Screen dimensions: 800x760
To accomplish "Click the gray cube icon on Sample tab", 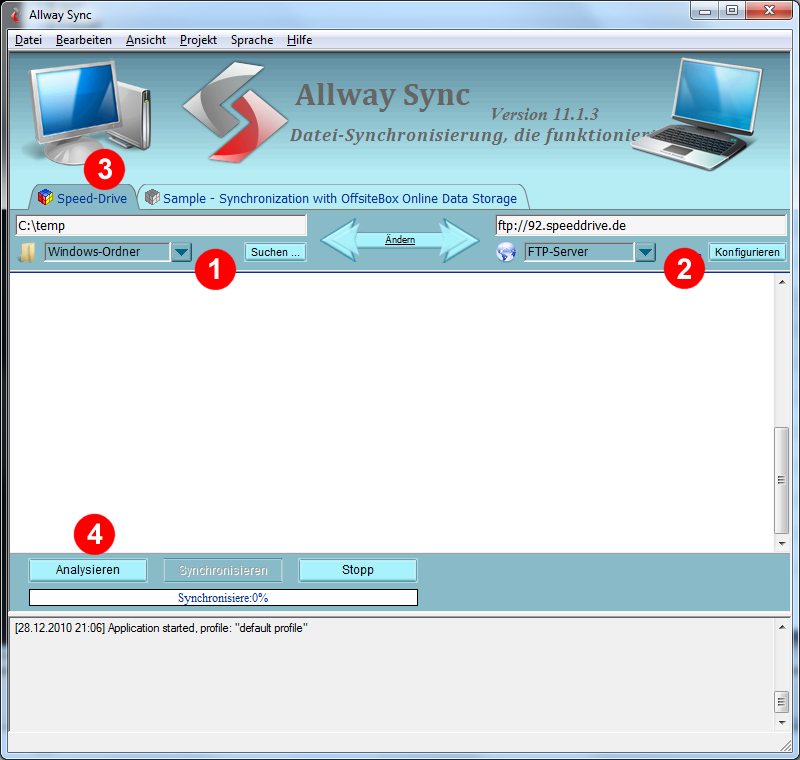I will click(x=152, y=198).
